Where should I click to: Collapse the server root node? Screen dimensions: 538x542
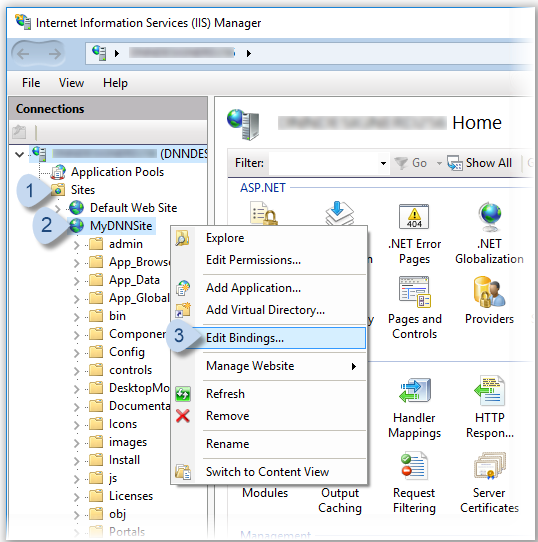pyautogui.click(x=19, y=154)
